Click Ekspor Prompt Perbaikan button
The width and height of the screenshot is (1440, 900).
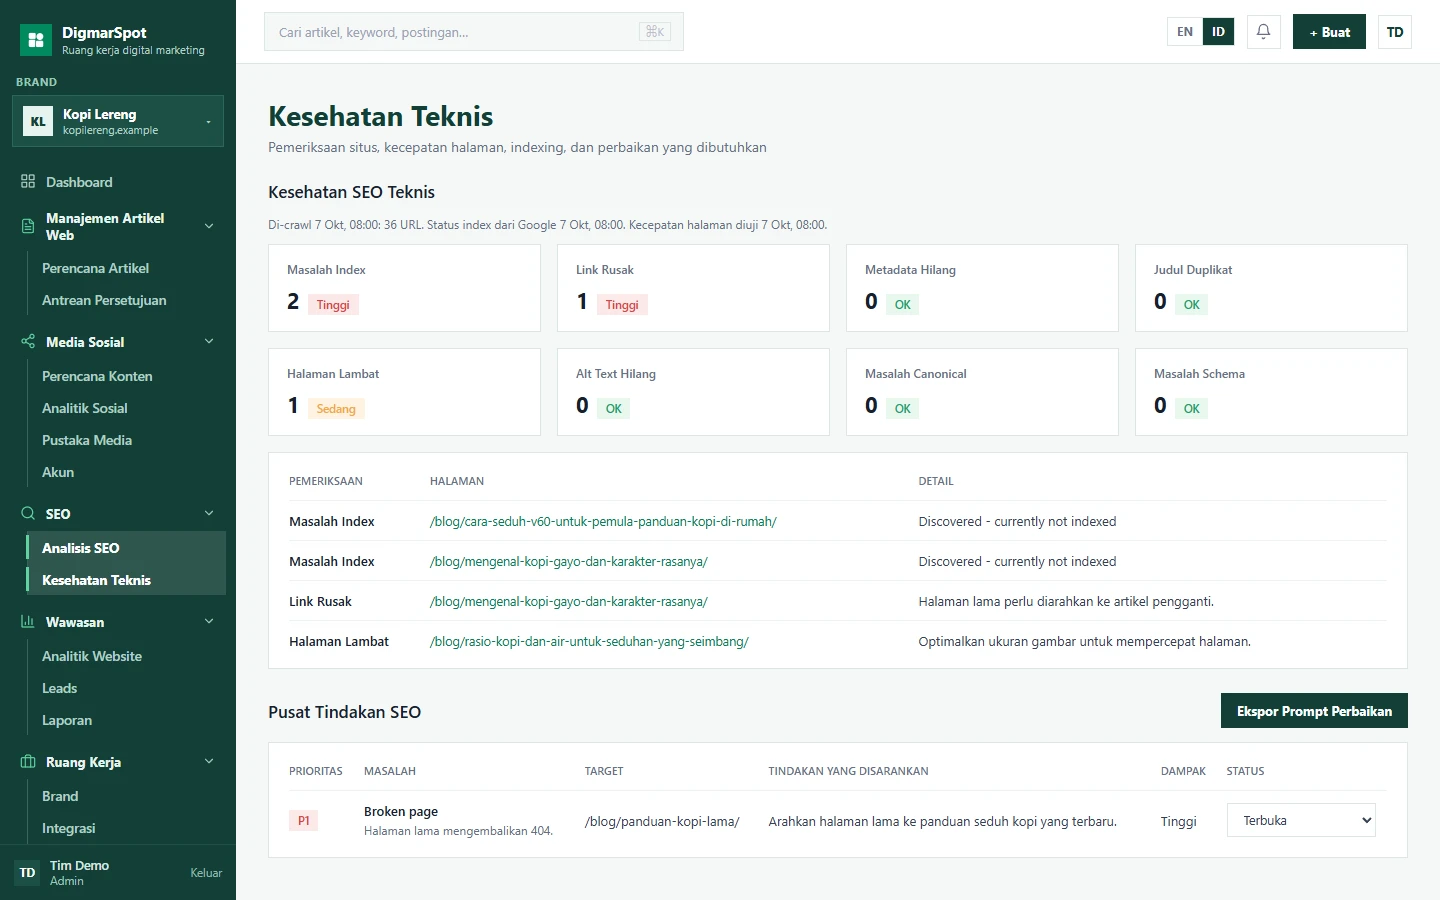click(x=1314, y=711)
